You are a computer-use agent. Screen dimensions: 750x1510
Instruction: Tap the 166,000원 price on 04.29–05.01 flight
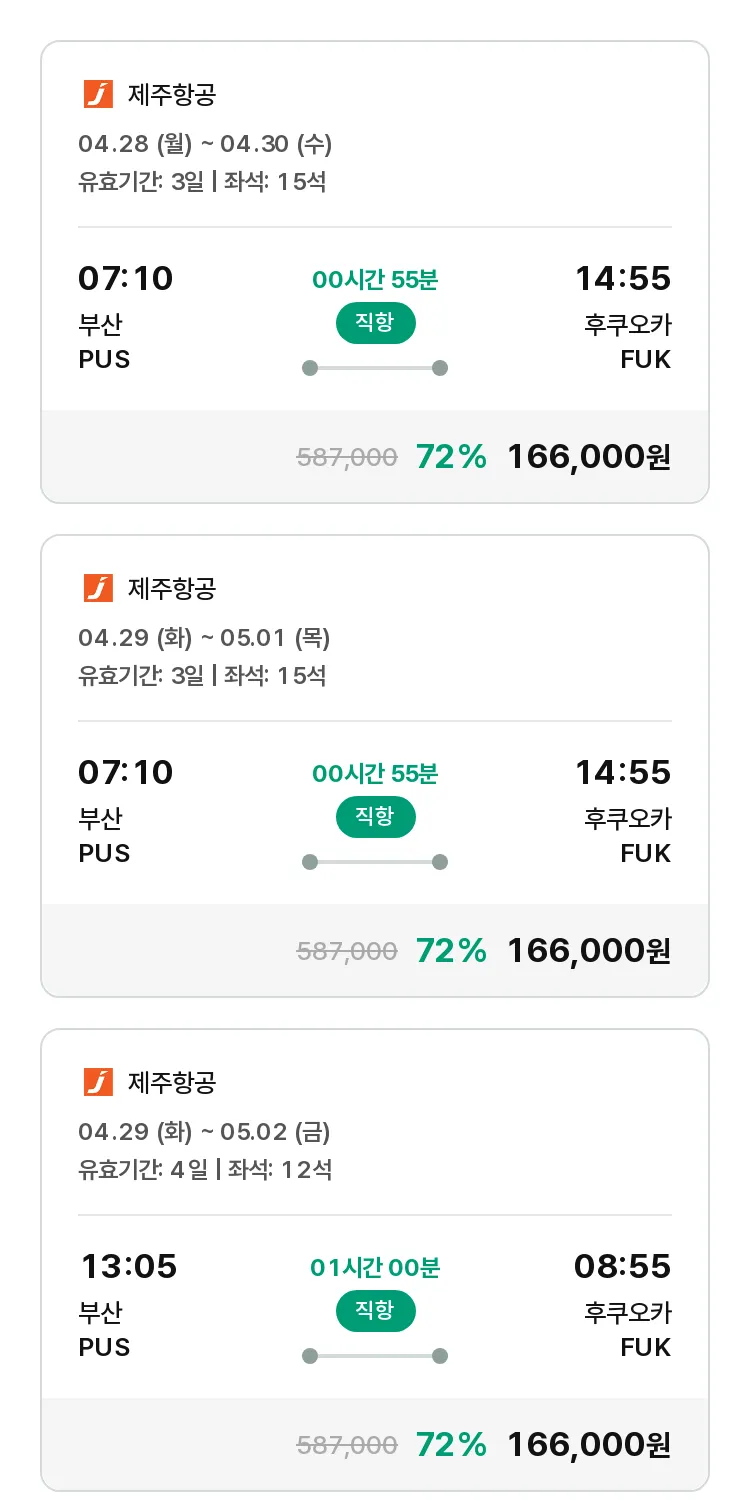[x=588, y=951]
